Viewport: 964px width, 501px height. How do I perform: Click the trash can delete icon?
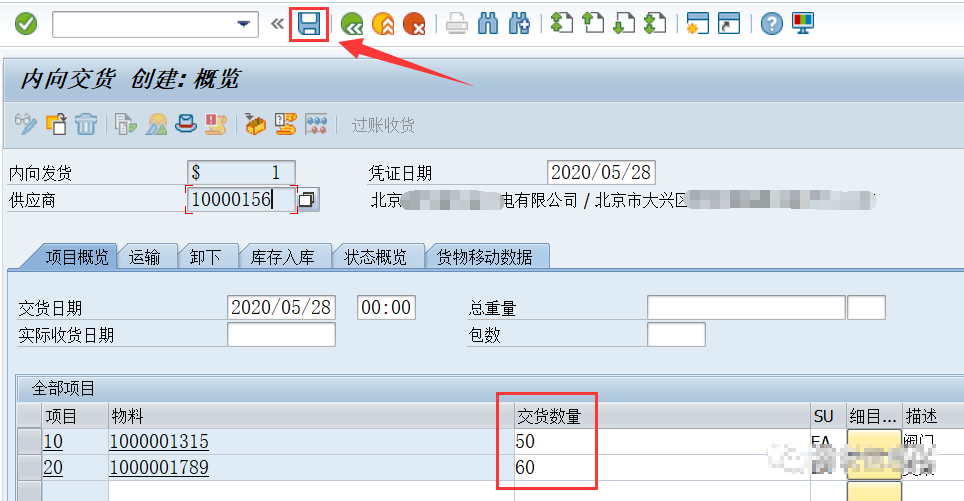click(87, 125)
